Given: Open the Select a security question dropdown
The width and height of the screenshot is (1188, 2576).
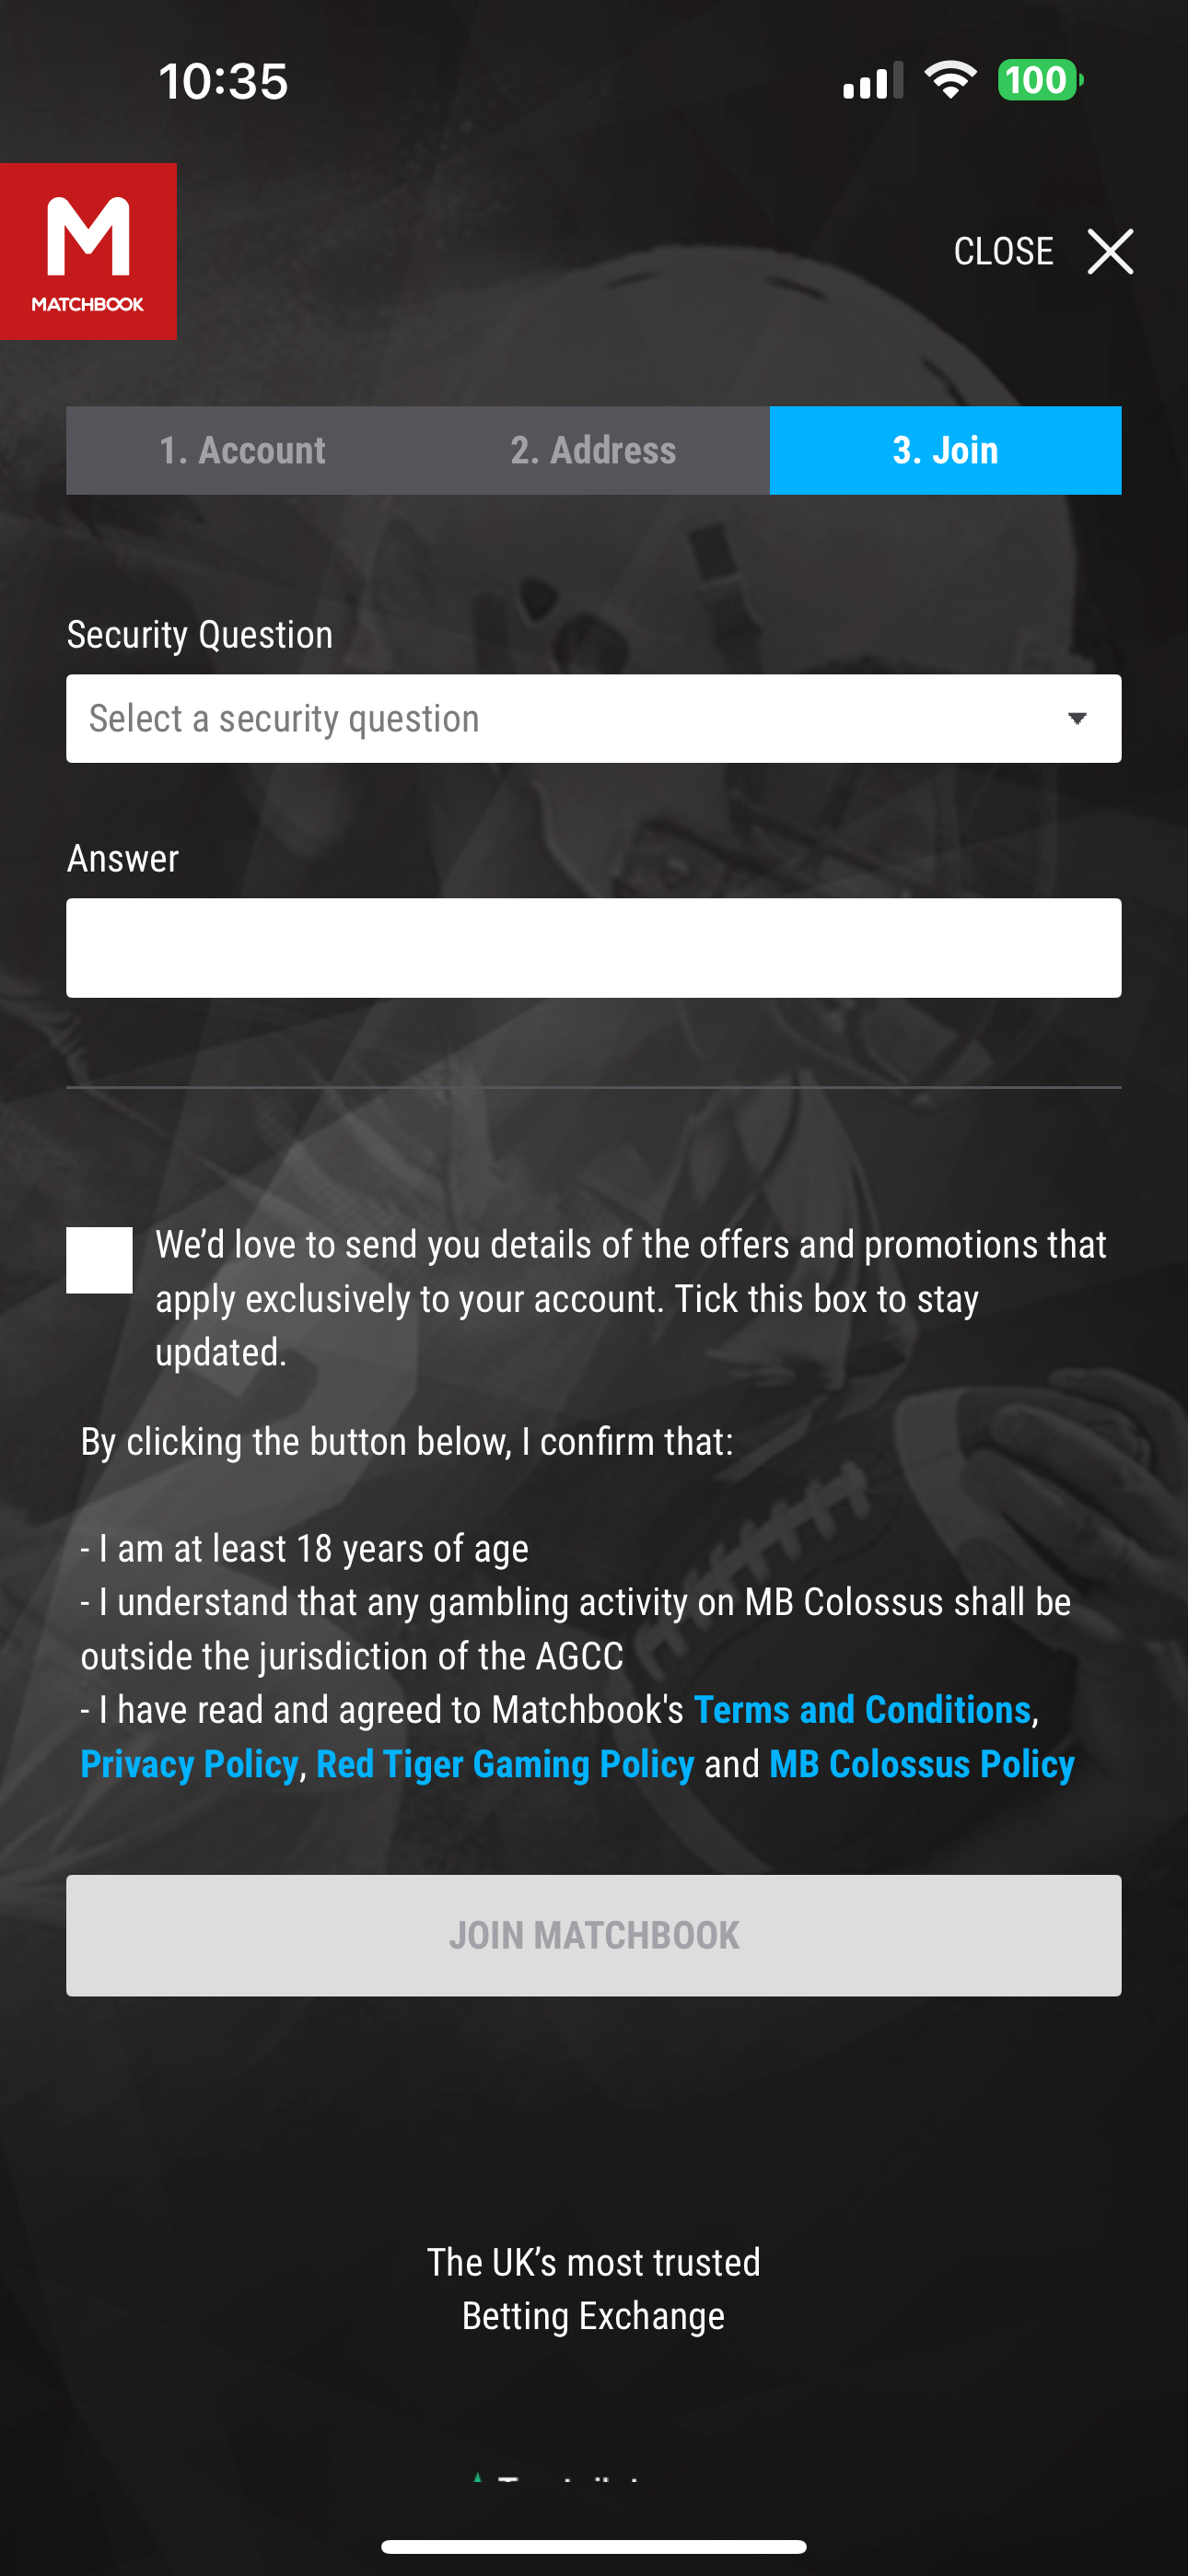Looking at the screenshot, I should coord(560,719).
